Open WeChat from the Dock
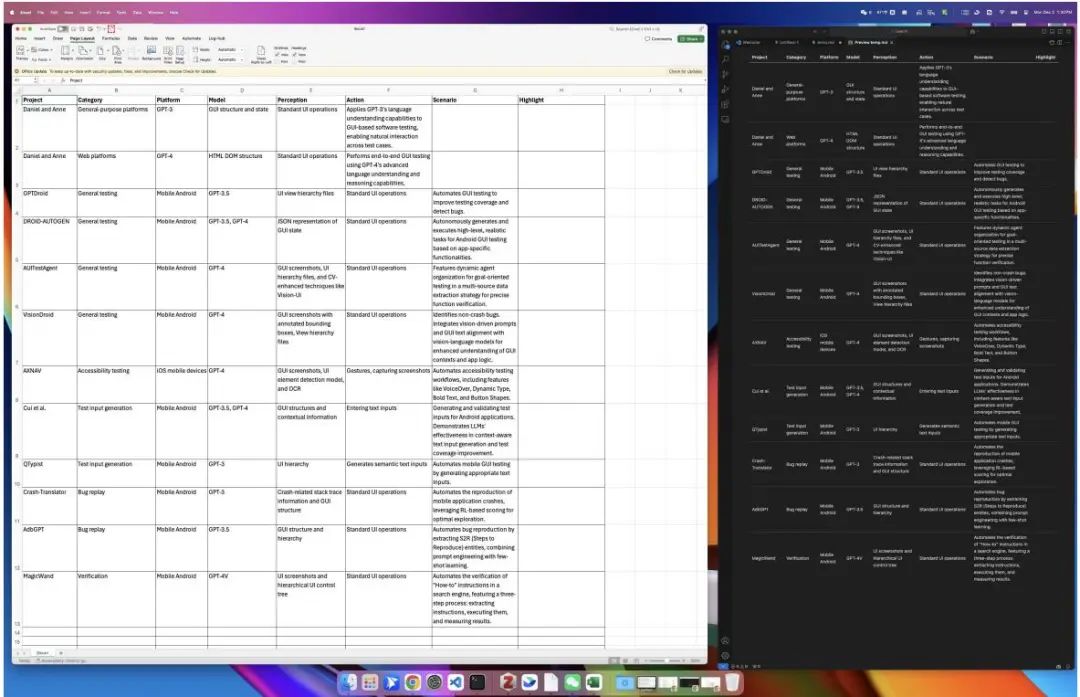 coord(572,683)
